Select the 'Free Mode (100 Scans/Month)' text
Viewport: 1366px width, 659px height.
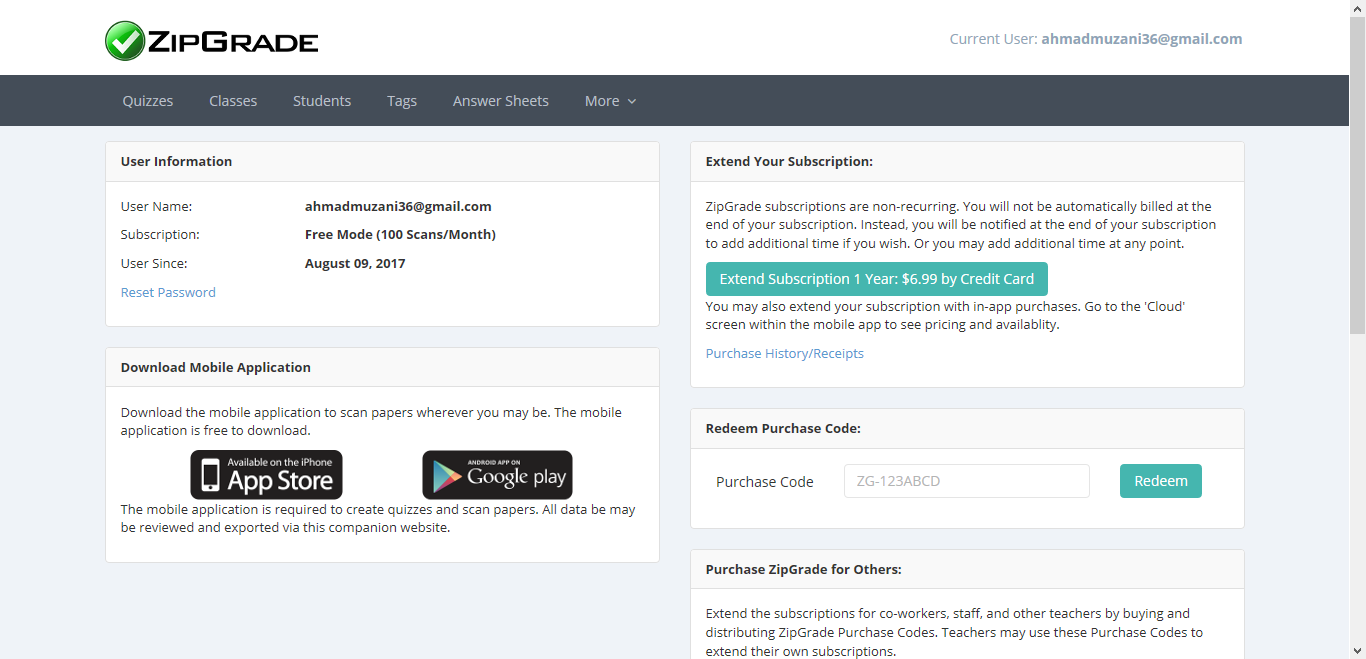(x=400, y=235)
